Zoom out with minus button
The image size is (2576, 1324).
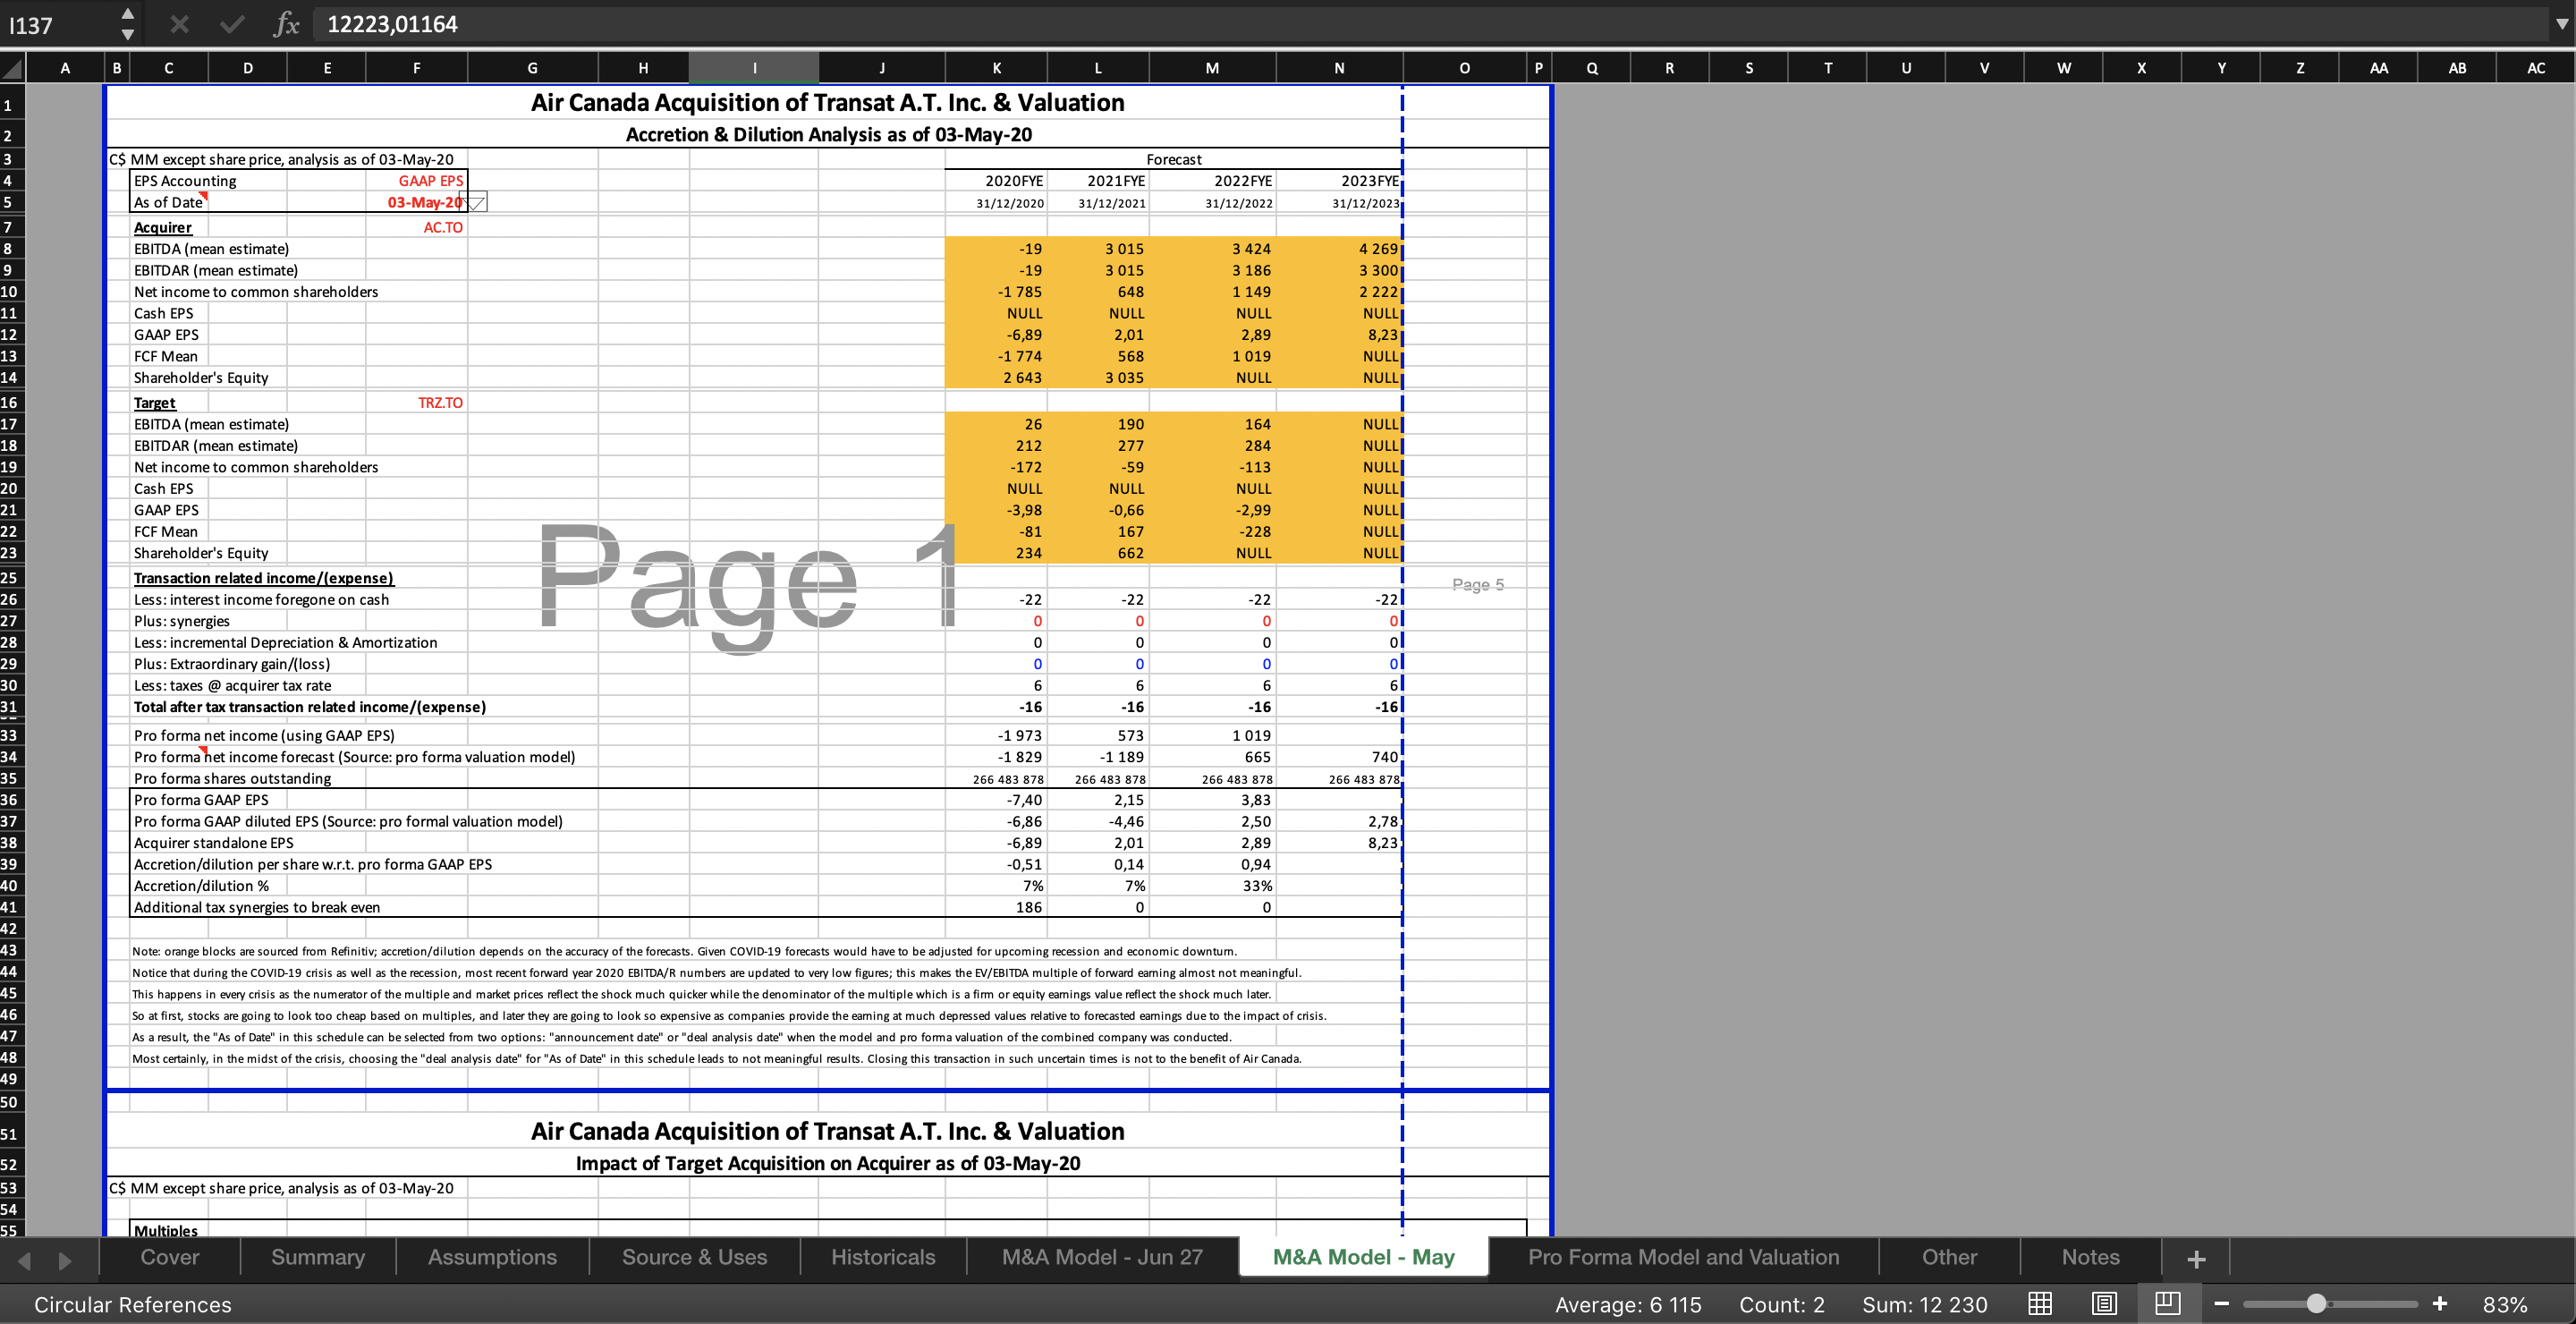coord(2222,1303)
